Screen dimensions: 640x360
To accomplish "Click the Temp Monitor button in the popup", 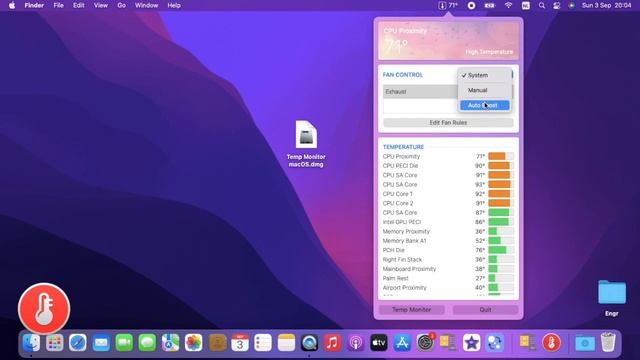I will (x=411, y=309).
